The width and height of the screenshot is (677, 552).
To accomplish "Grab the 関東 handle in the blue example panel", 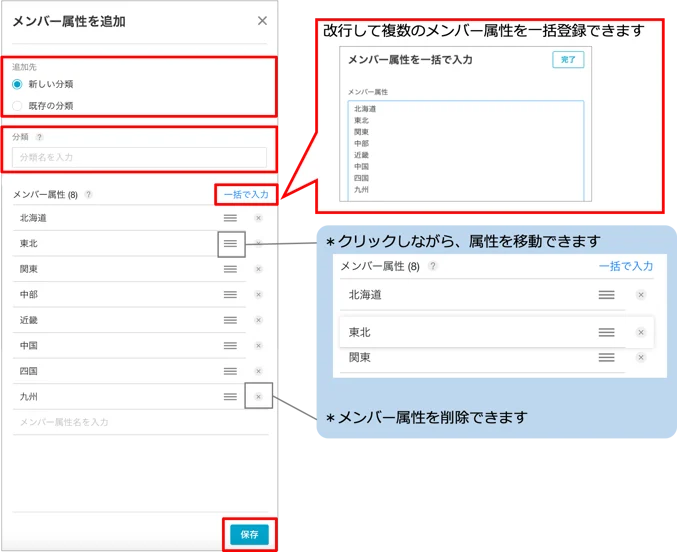I will point(607,357).
